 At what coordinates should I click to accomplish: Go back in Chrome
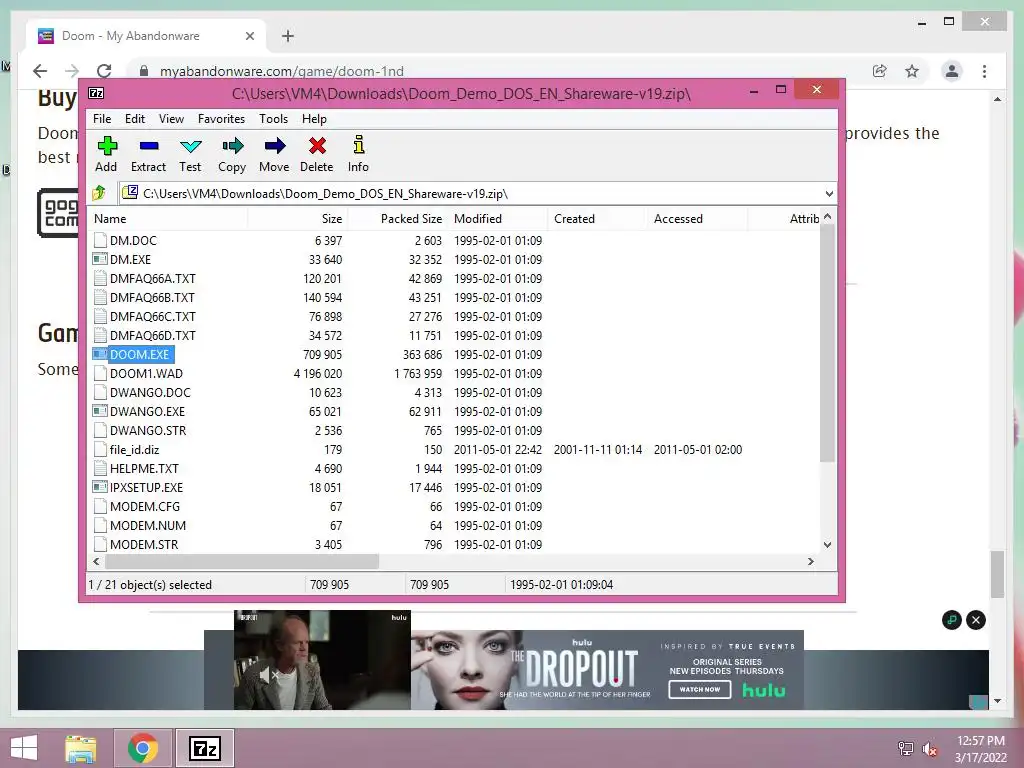pos(40,71)
